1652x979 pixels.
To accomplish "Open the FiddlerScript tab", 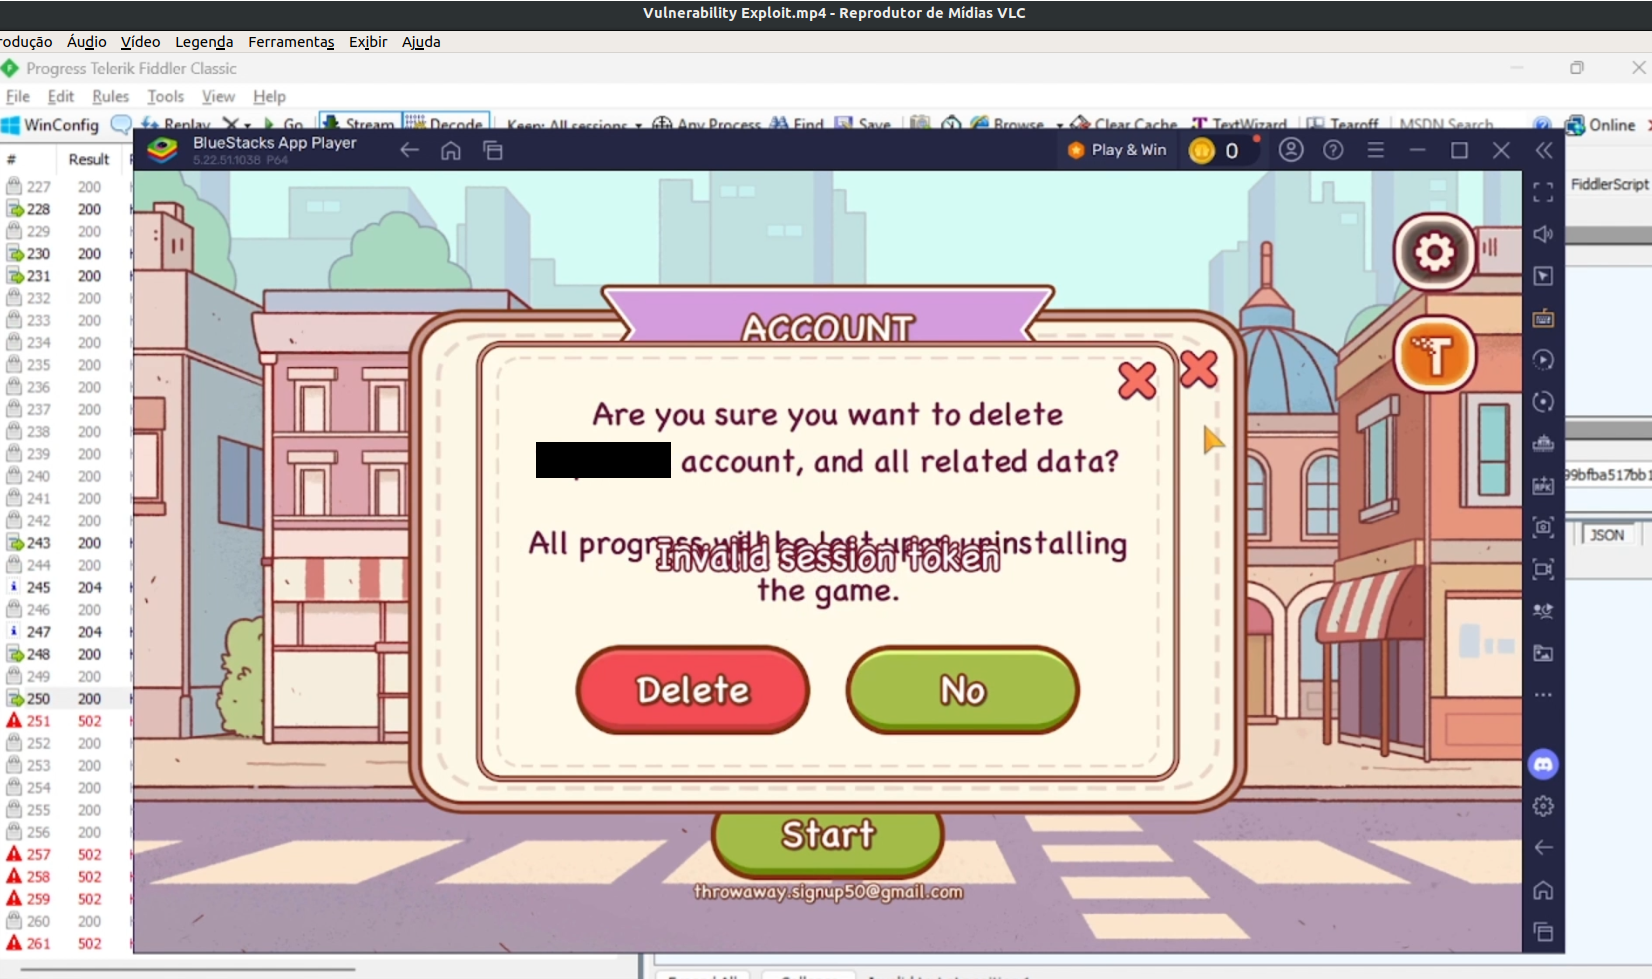I will tap(1609, 184).
